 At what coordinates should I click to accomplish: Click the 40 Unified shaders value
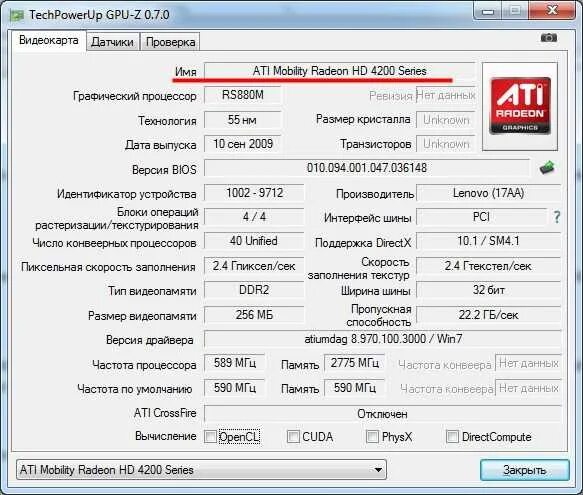pos(254,241)
